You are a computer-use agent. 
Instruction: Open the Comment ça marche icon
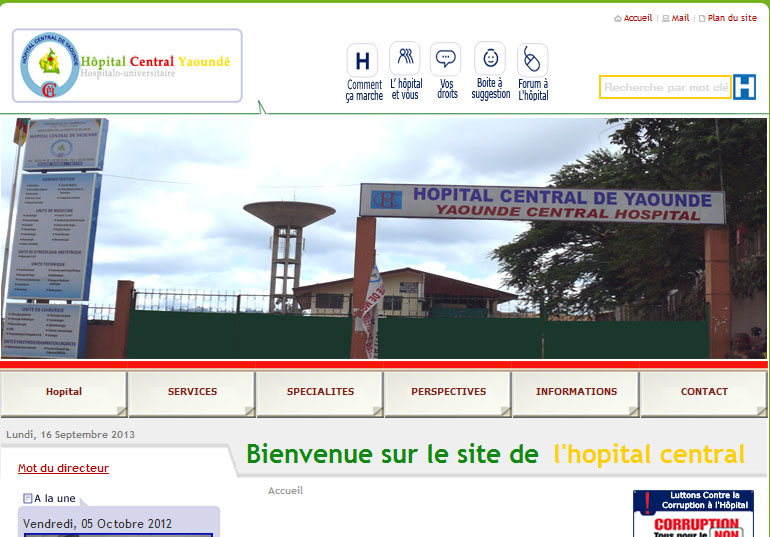[363, 60]
